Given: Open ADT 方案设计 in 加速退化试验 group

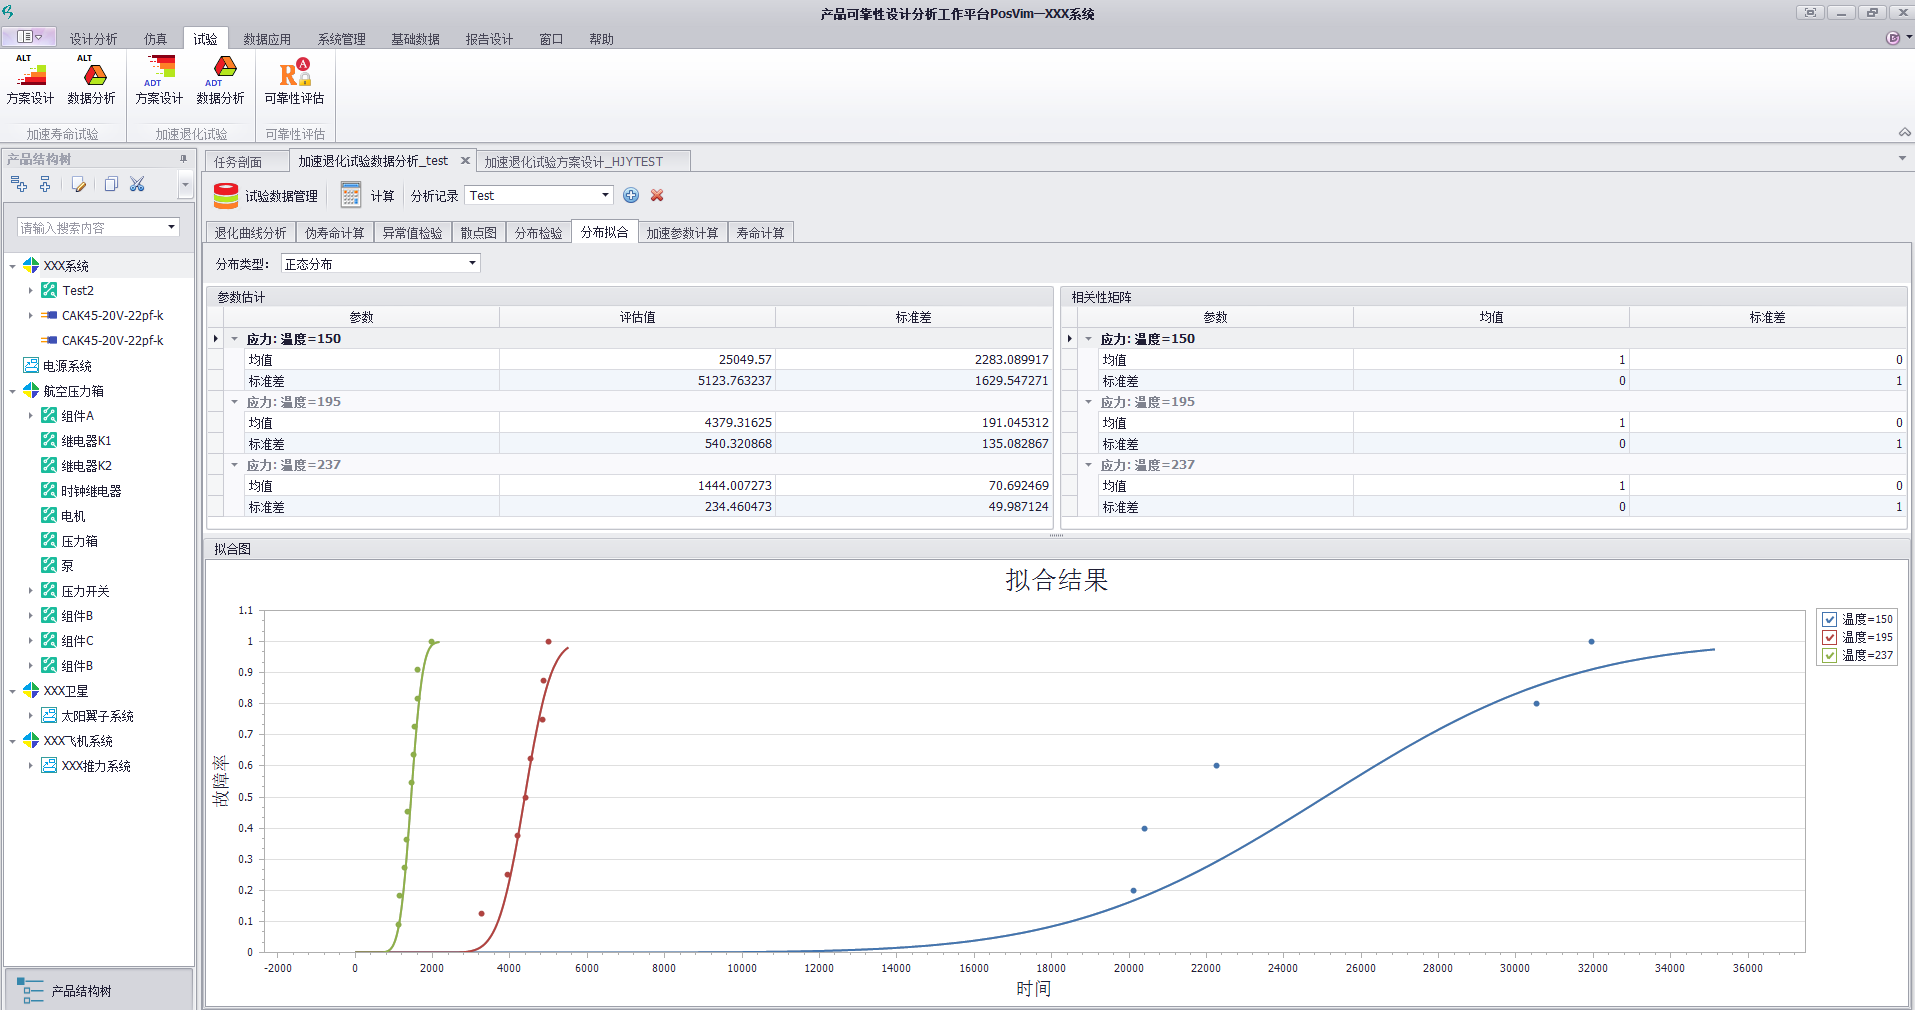Looking at the screenshot, I should [x=159, y=81].
